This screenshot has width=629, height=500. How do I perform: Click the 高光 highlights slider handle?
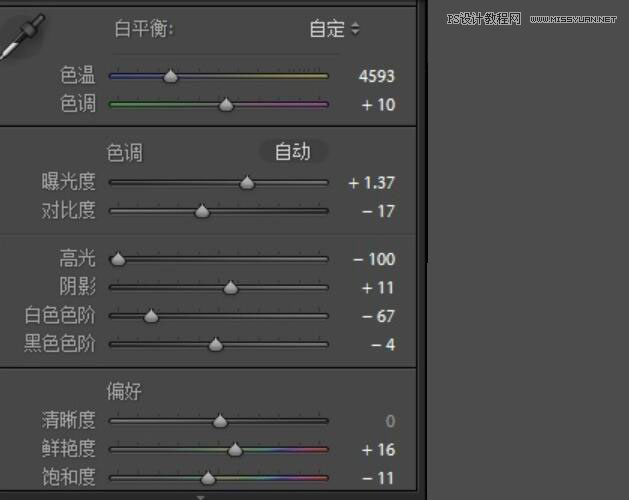118,260
